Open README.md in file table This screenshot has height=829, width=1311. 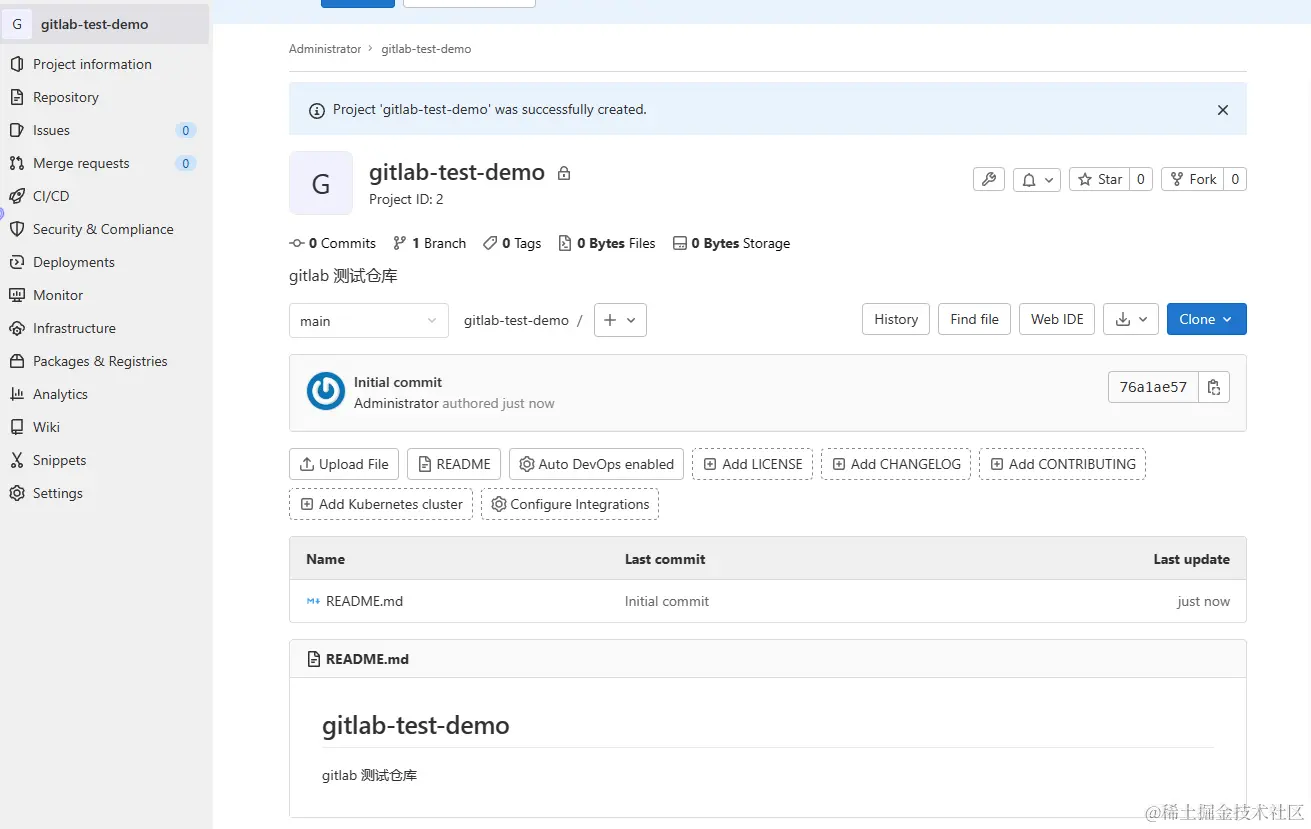tap(364, 601)
